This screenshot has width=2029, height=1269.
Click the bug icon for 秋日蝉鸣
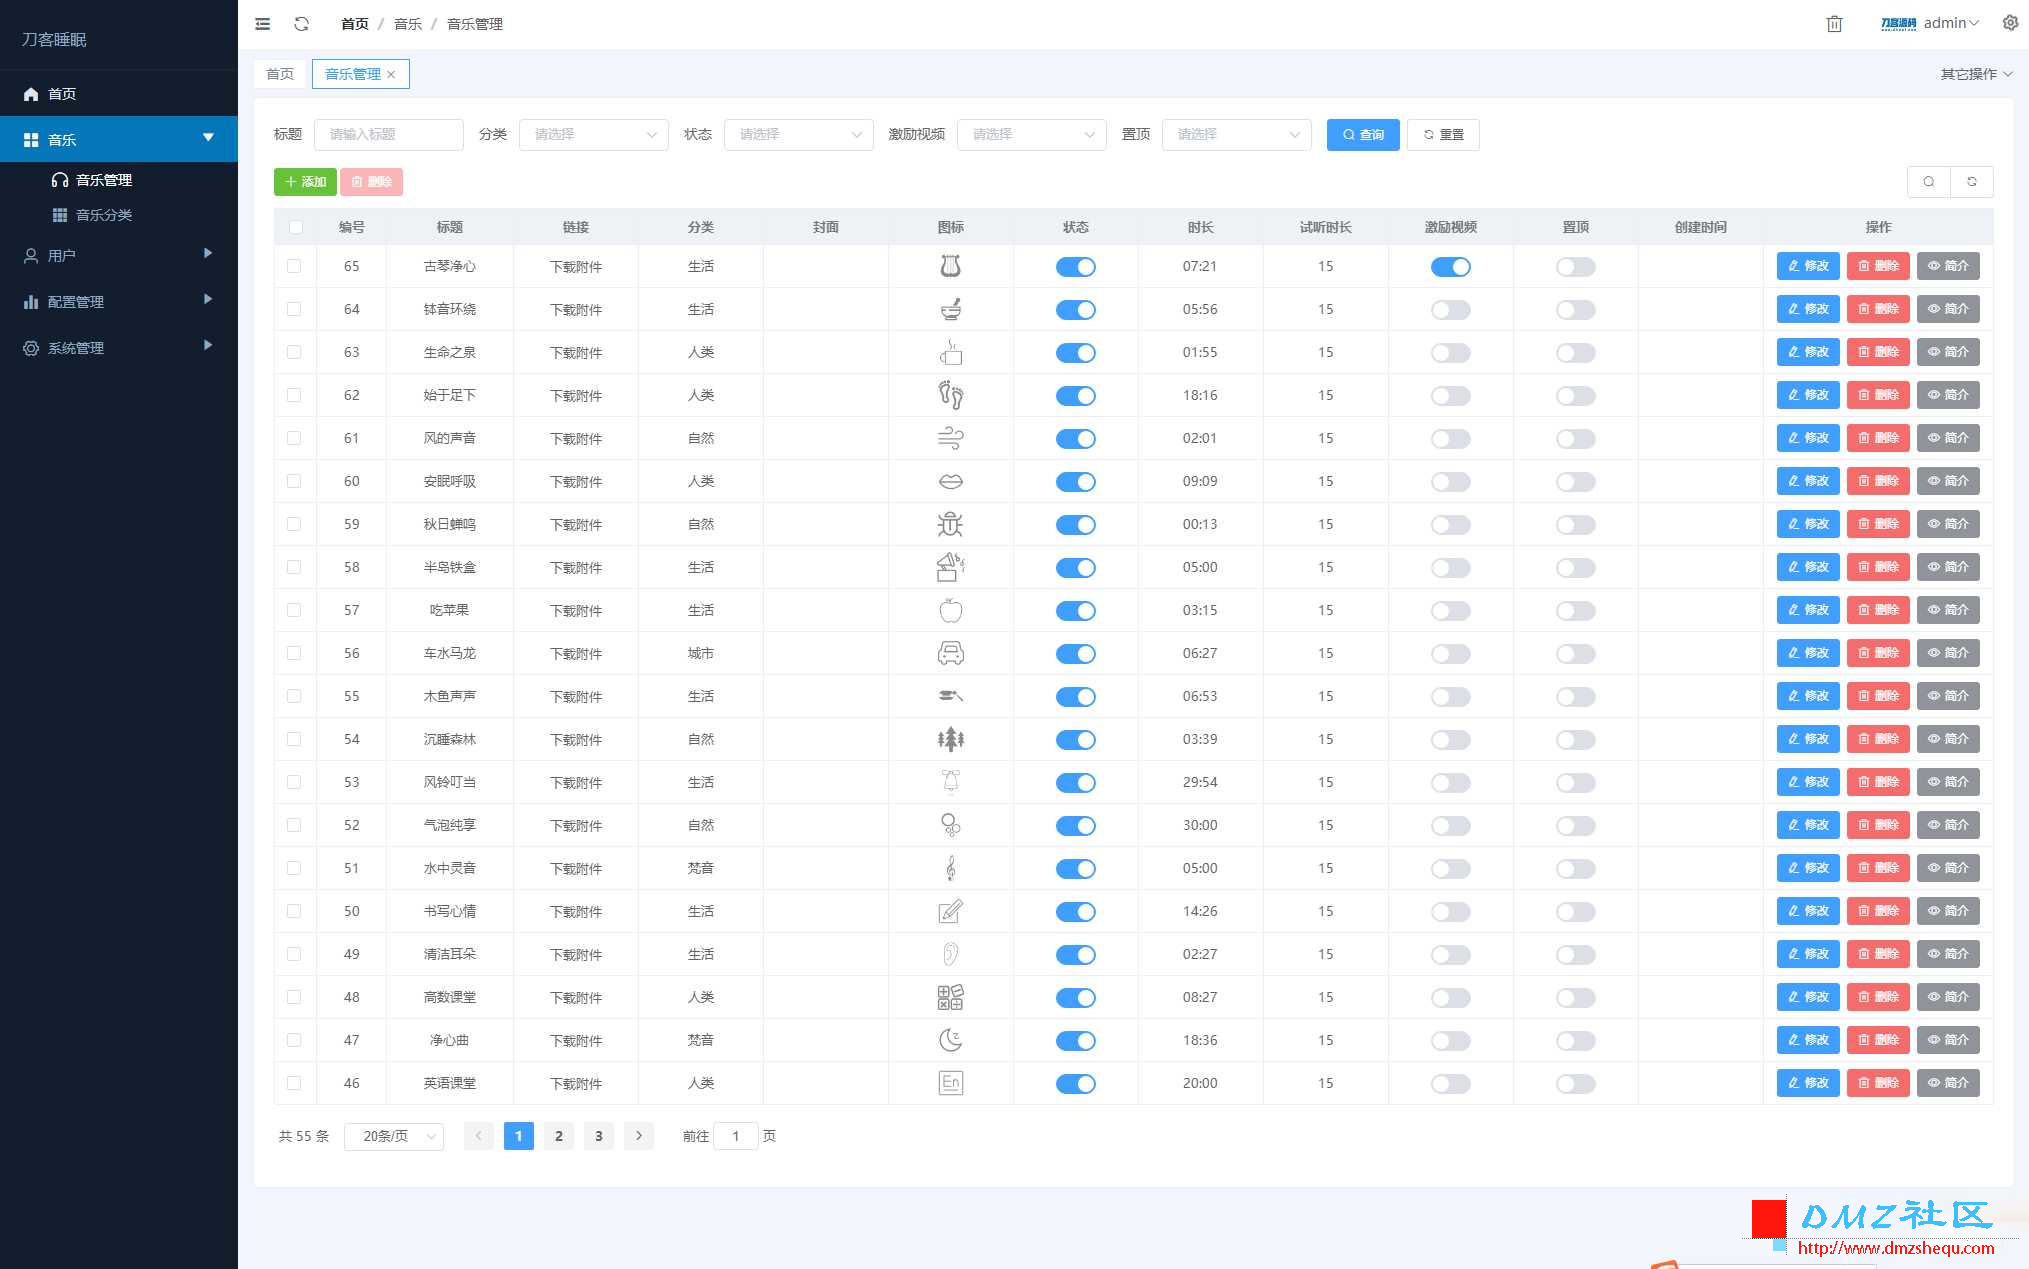[x=950, y=524]
